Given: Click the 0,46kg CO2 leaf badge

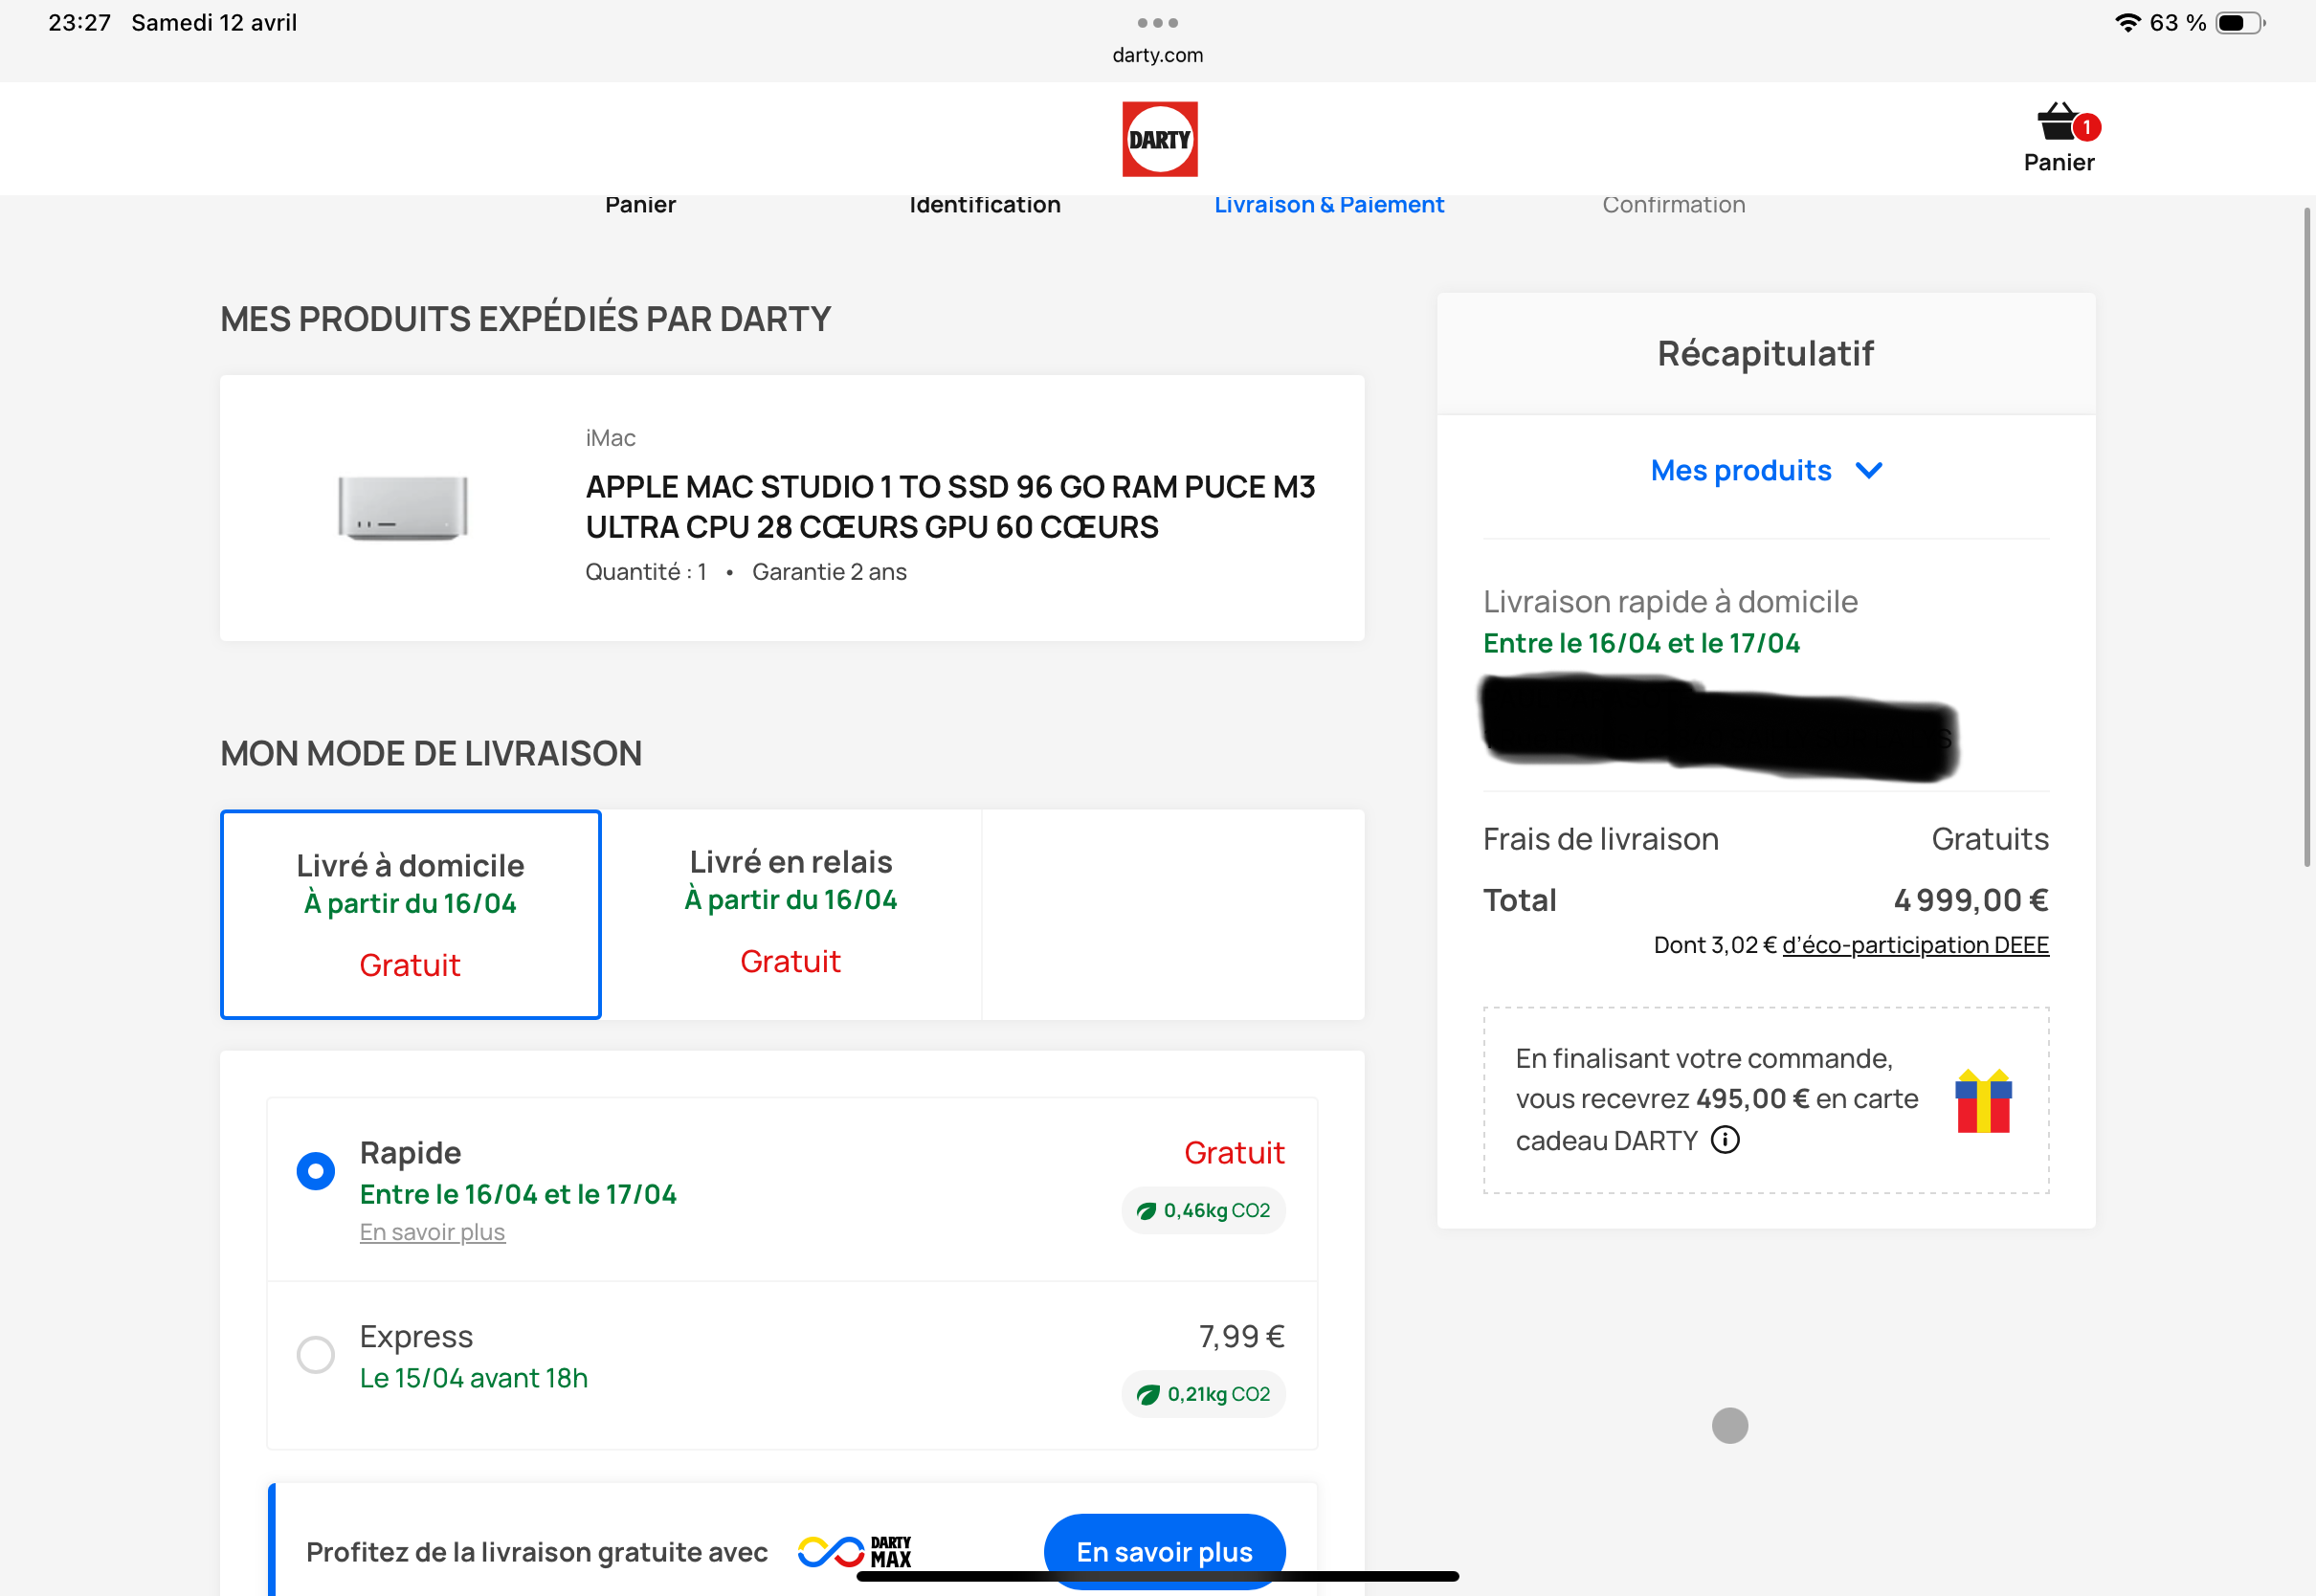Looking at the screenshot, I should tap(1203, 1210).
